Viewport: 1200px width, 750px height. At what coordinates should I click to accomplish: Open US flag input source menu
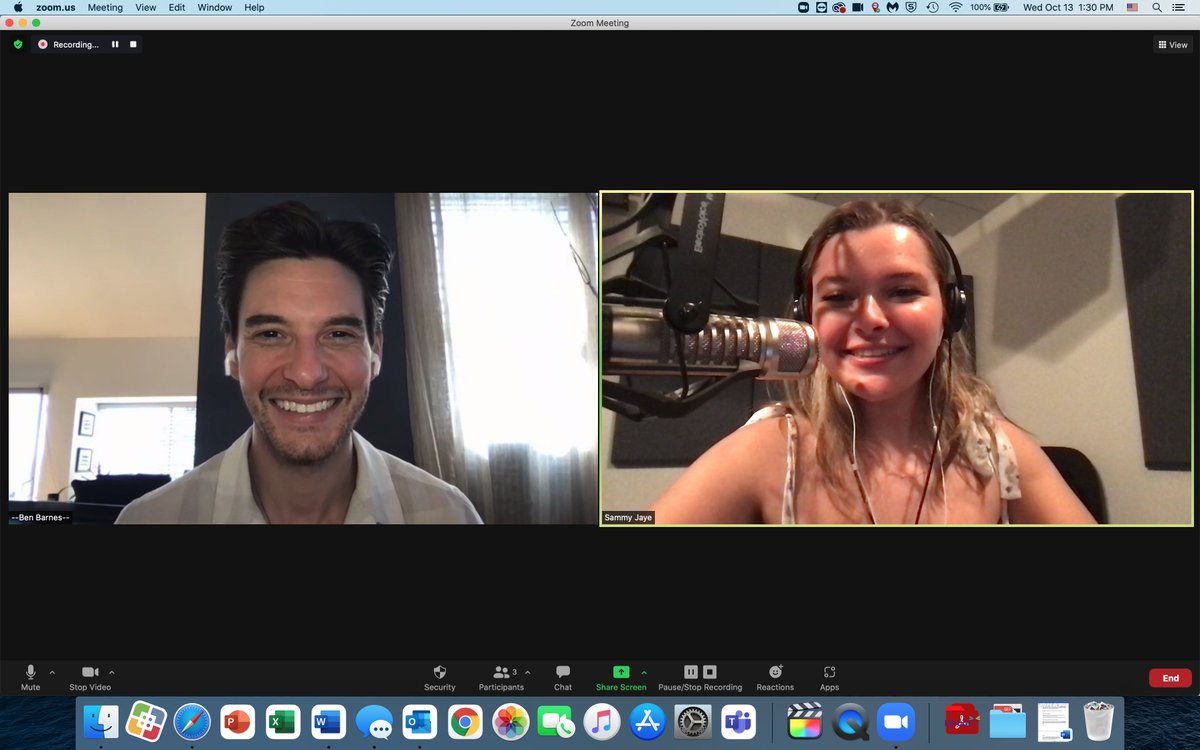(1132, 7)
